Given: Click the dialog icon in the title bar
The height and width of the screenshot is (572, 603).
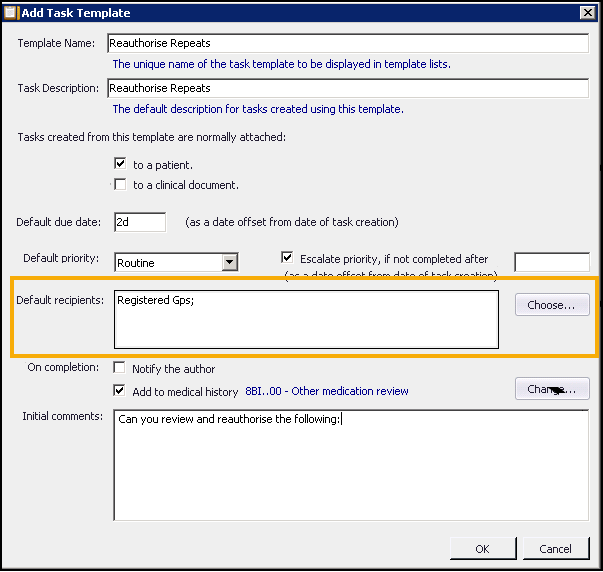Looking at the screenshot, I should click(11, 13).
